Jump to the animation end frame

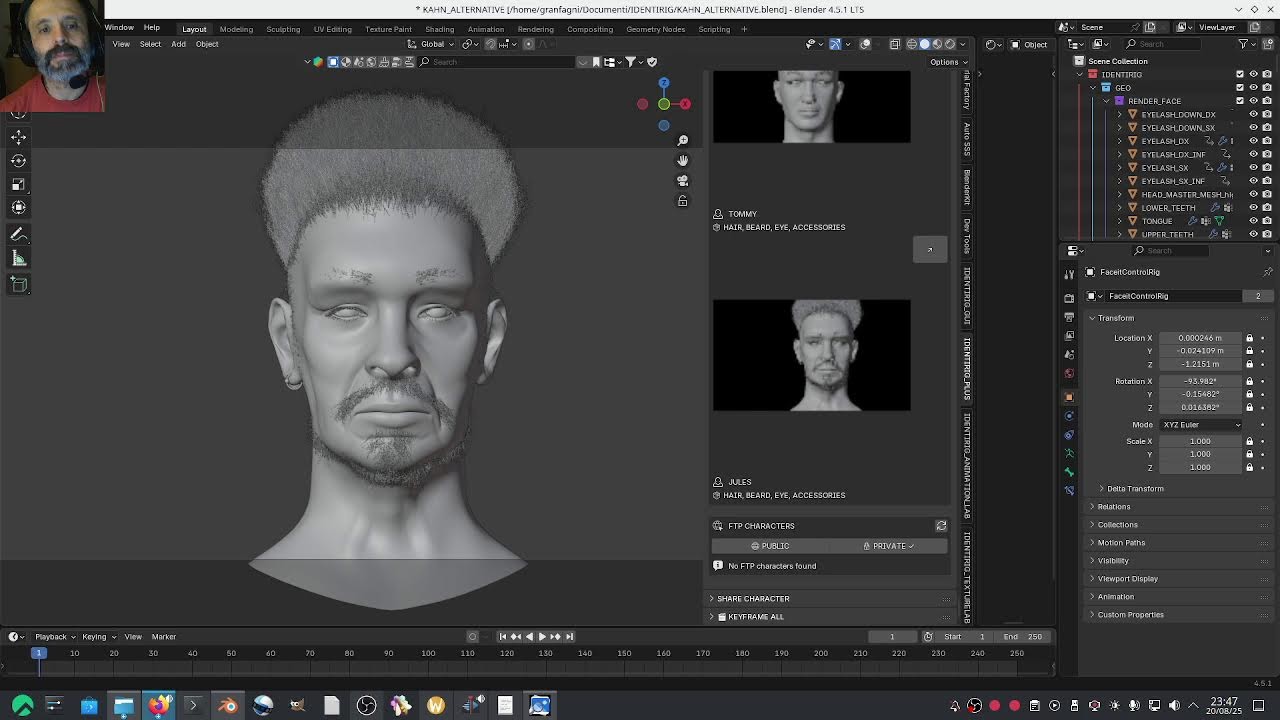(569, 637)
